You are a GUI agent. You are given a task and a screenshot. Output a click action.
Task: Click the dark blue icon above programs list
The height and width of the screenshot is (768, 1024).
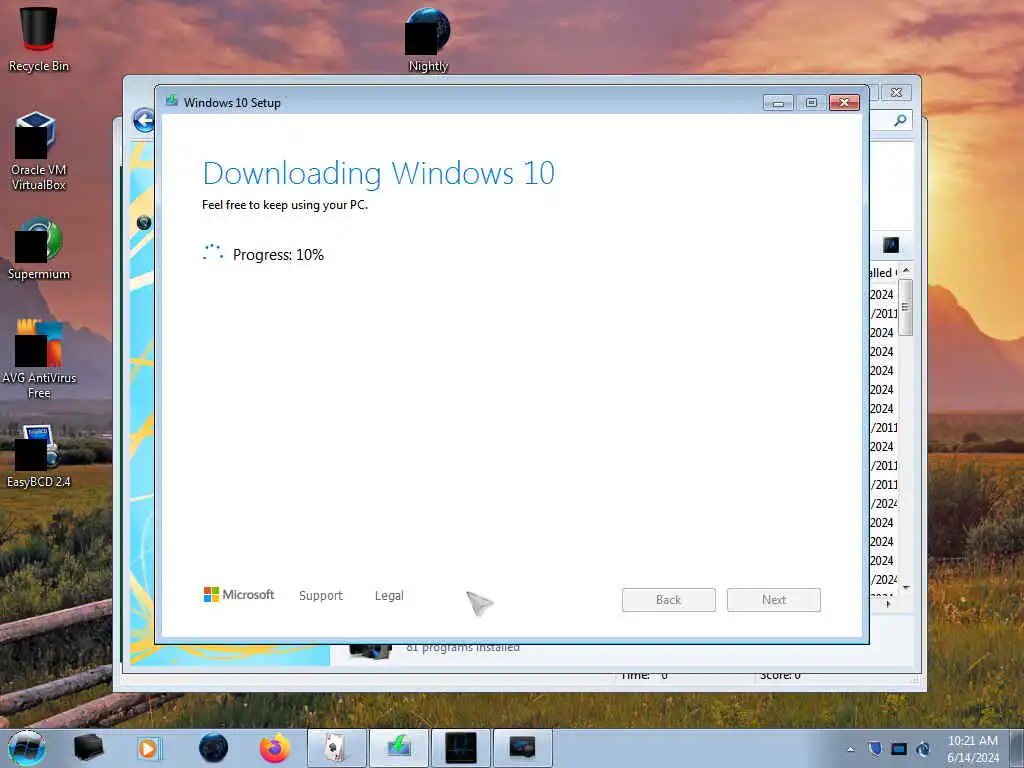tap(891, 245)
